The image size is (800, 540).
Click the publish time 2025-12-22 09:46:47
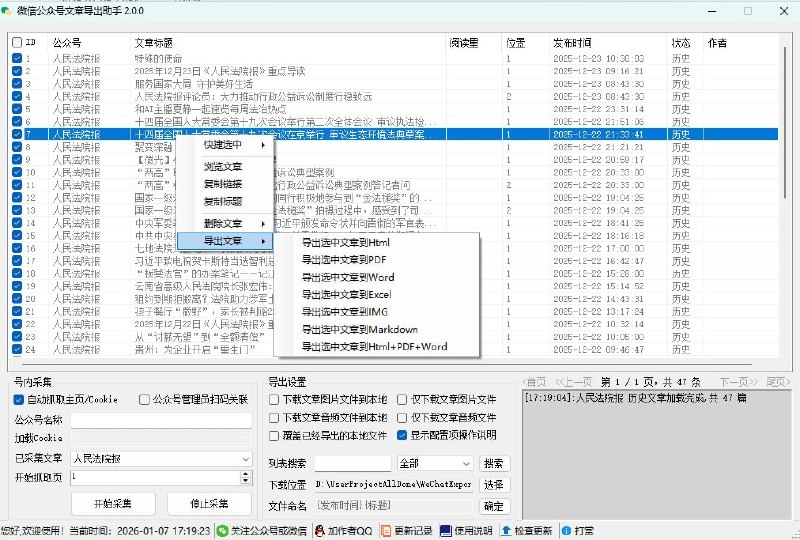pyautogui.click(x=598, y=350)
